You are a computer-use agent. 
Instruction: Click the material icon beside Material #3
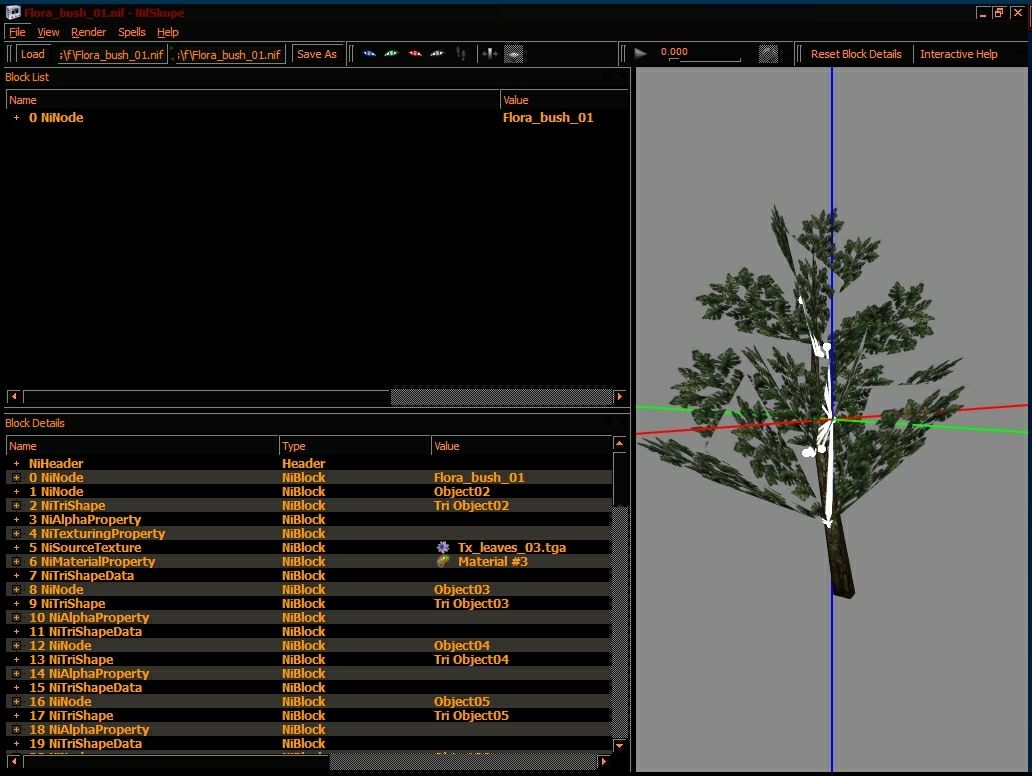[443, 561]
